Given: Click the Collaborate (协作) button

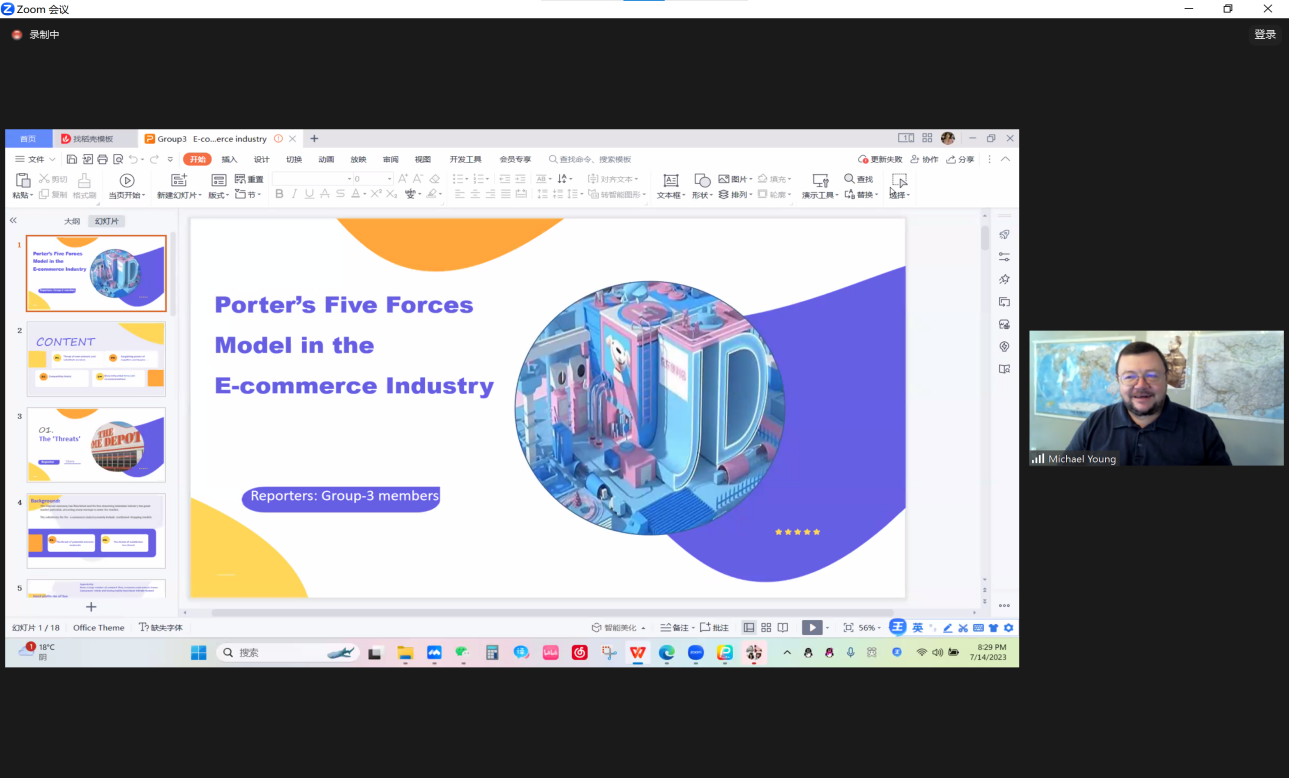Looking at the screenshot, I should (924, 159).
